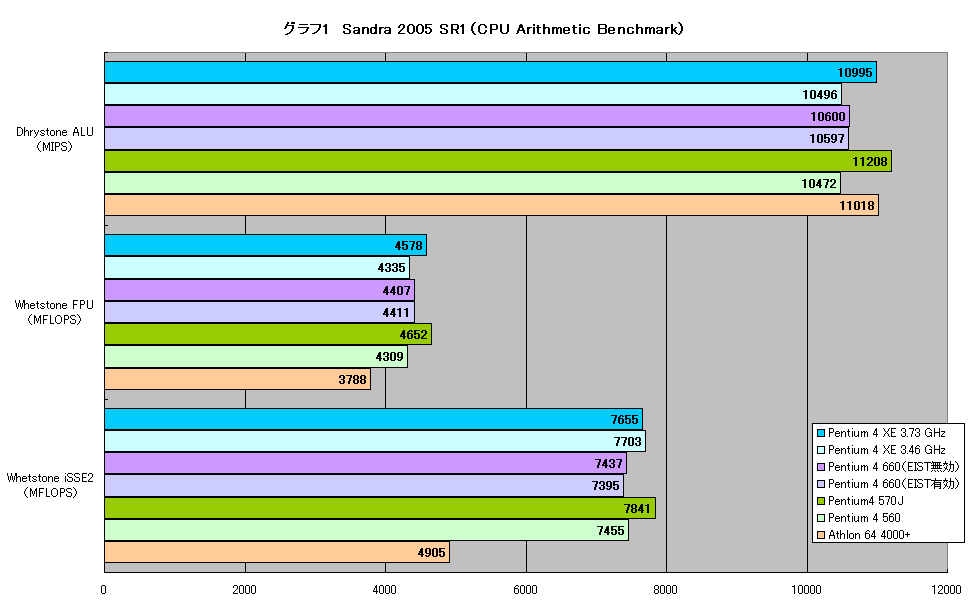Click the Dhrystone bar labeled 11208
Screen dimensions: 970x604
[x=498, y=162]
